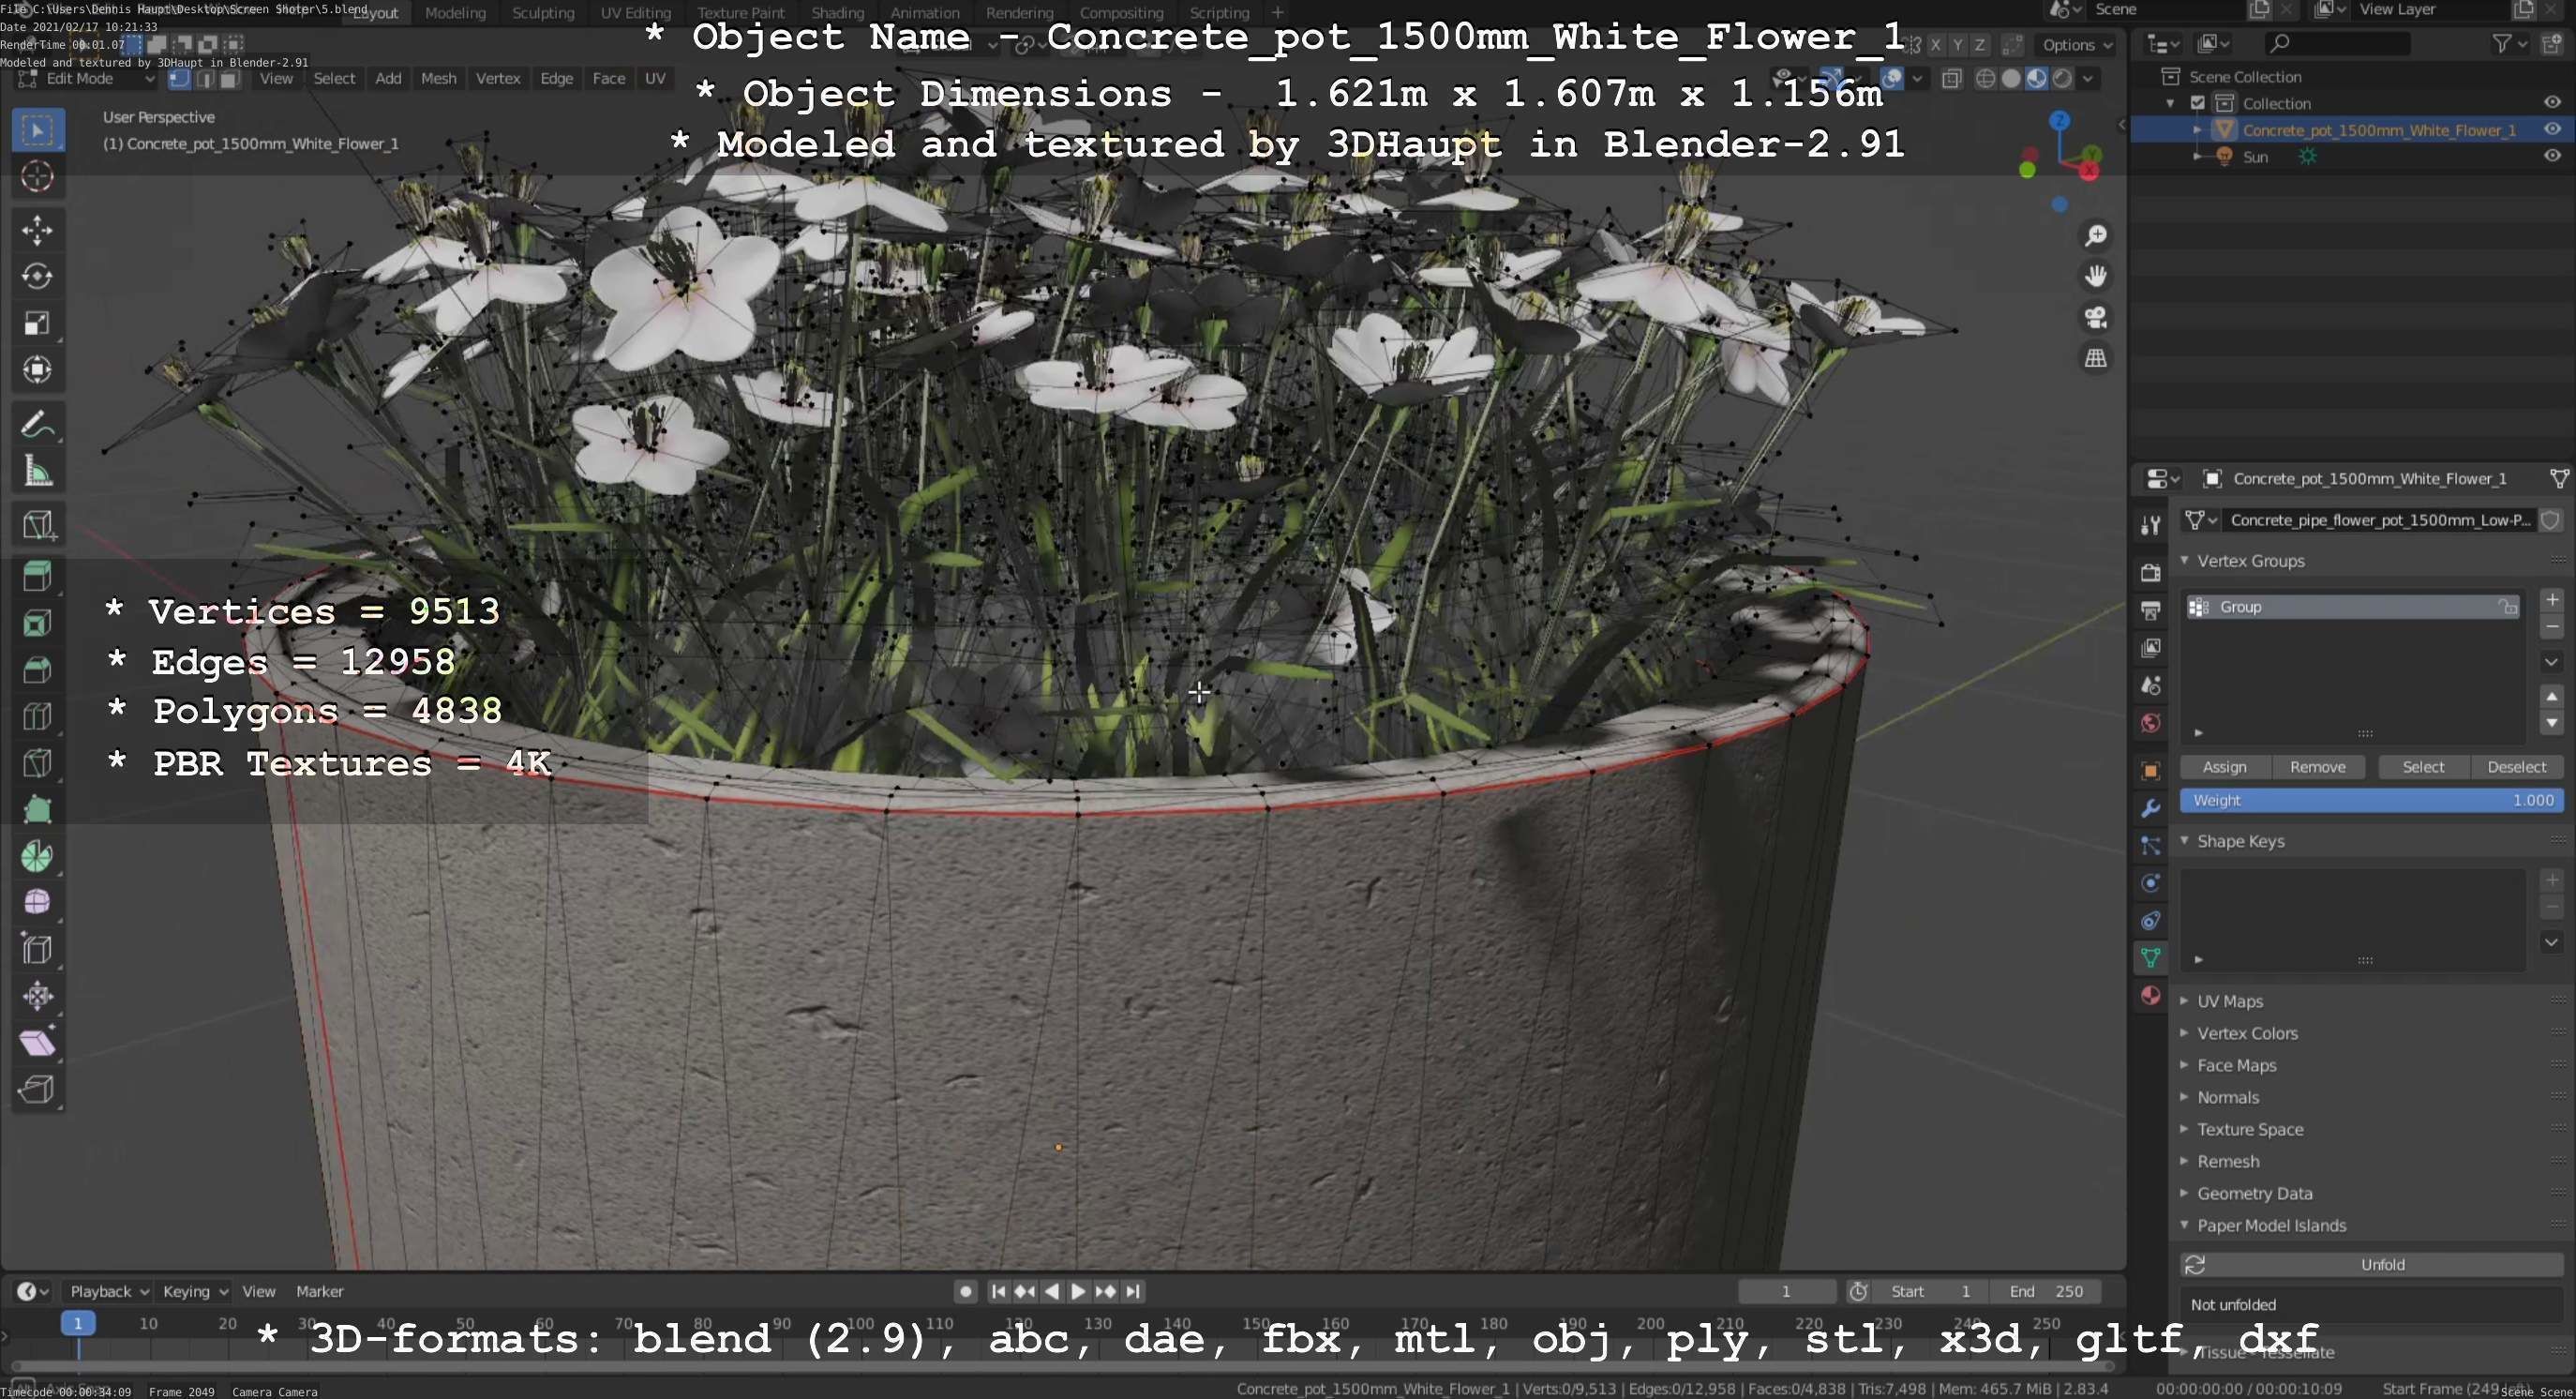Select the combined Transform tool
Image resolution: width=2576 pixels, height=1399 pixels.
click(x=38, y=370)
